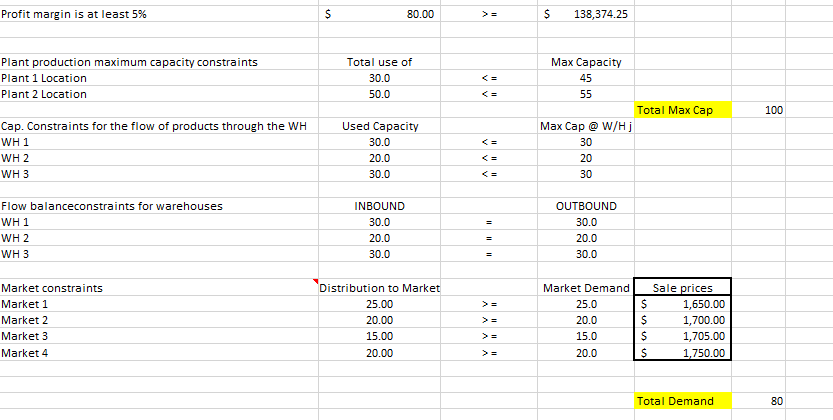The height and width of the screenshot is (420, 833).
Task: Click the >= operator in Profit margin row
Action: click(489, 14)
